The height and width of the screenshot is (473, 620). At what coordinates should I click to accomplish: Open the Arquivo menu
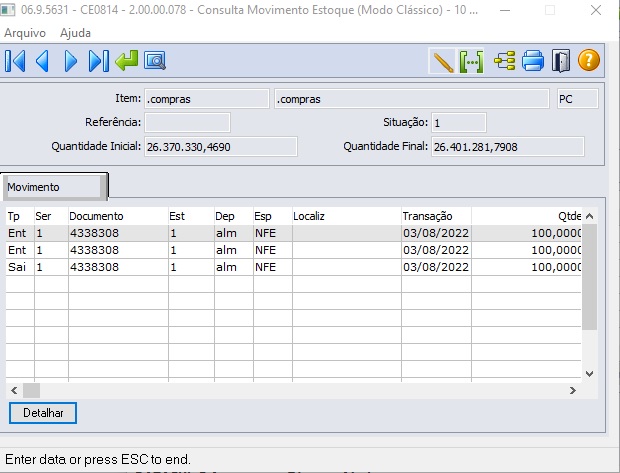click(25, 33)
